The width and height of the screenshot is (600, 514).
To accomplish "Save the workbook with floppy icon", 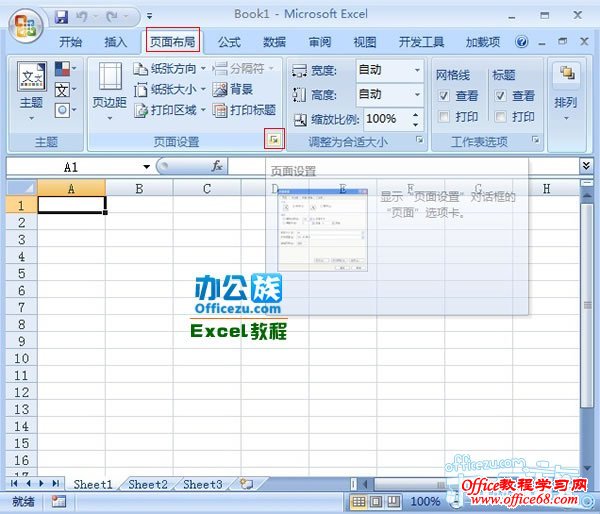I will [x=61, y=17].
